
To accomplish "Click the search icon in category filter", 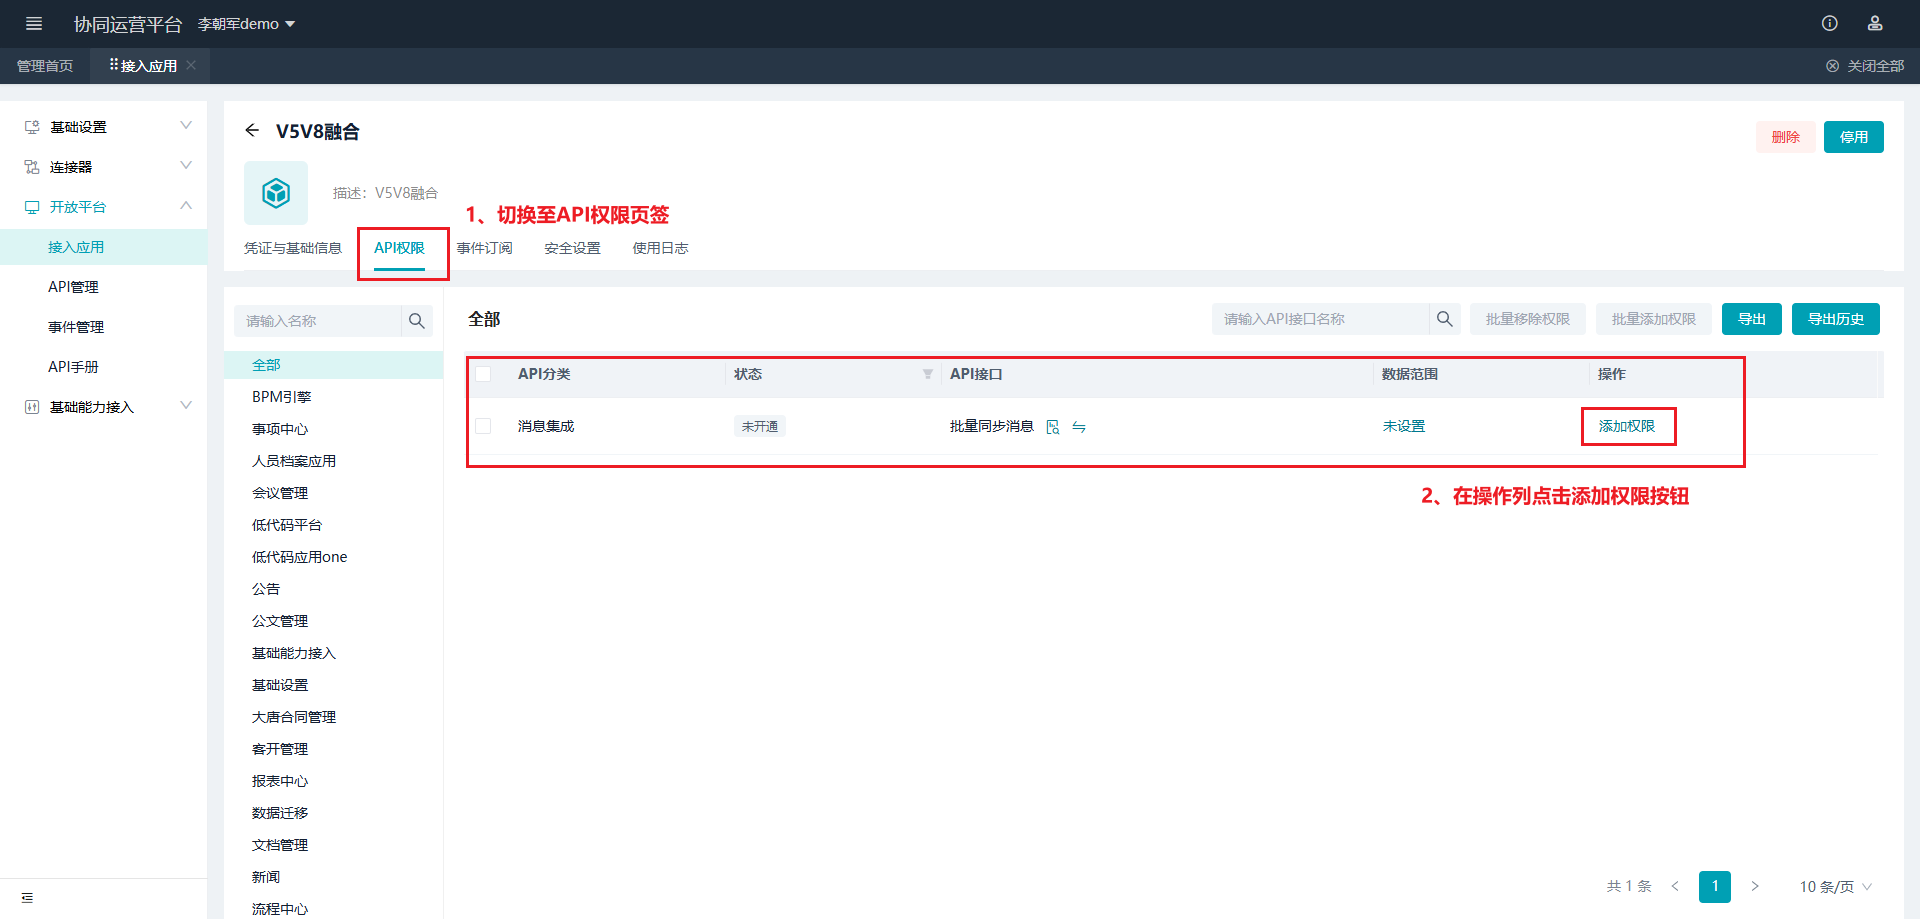I will tap(417, 321).
